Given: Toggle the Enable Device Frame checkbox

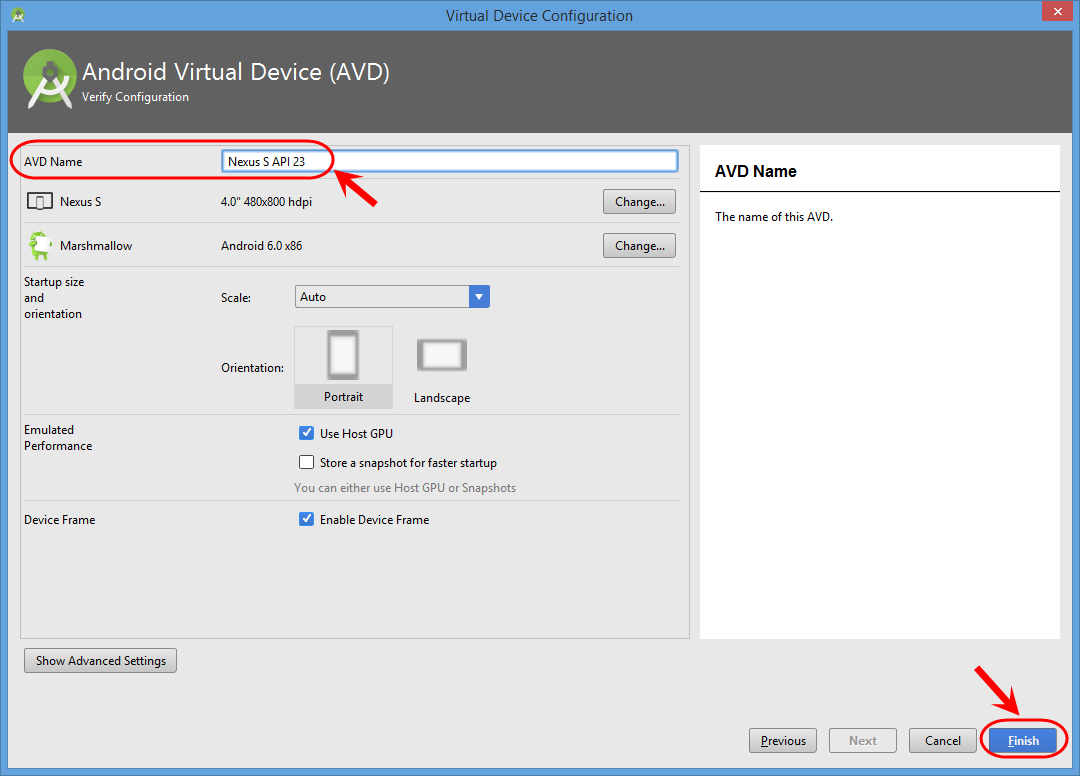Looking at the screenshot, I should (307, 519).
